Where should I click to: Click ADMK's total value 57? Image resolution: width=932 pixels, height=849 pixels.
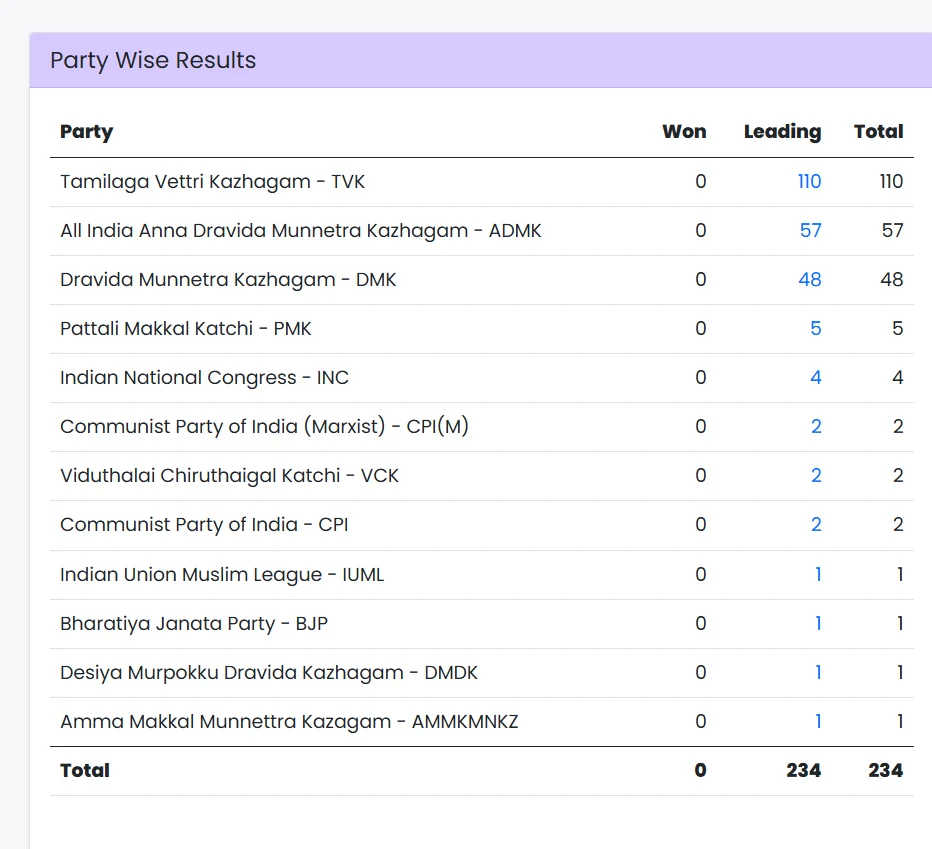click(892, 230)
